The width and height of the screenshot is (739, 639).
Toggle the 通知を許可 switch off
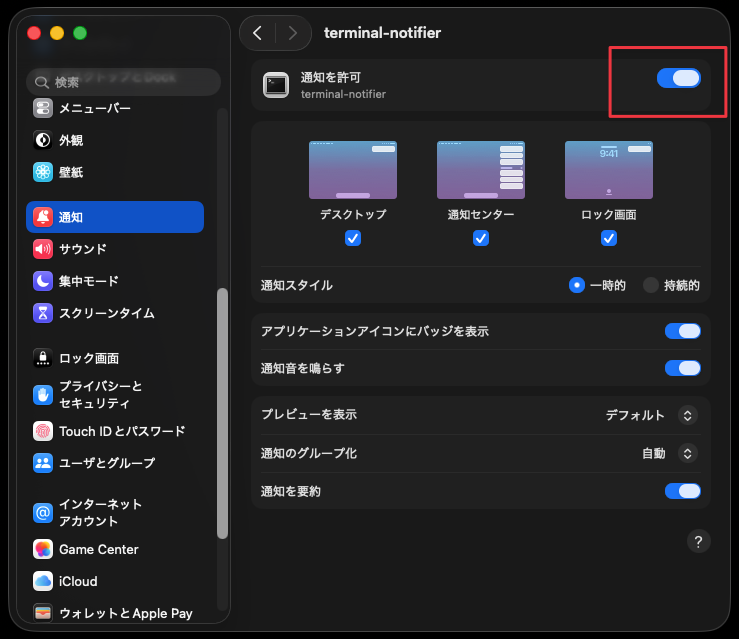tap(678, 78)
